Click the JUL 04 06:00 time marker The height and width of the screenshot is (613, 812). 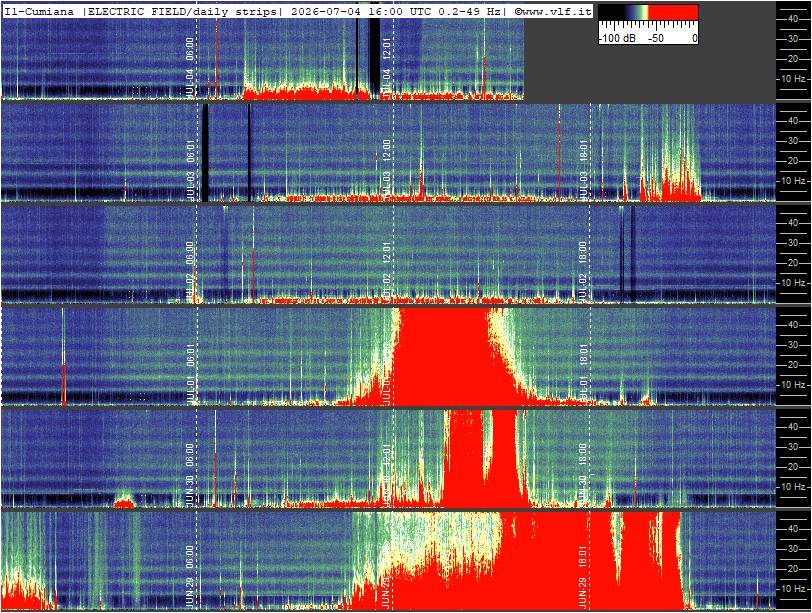190,65
